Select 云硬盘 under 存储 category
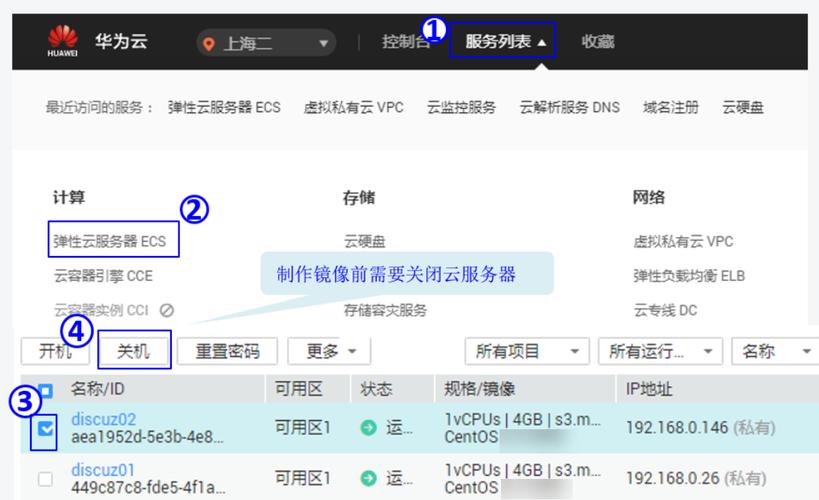The width and height of the screenshot is (819, 500). click(x=365, y=241)
